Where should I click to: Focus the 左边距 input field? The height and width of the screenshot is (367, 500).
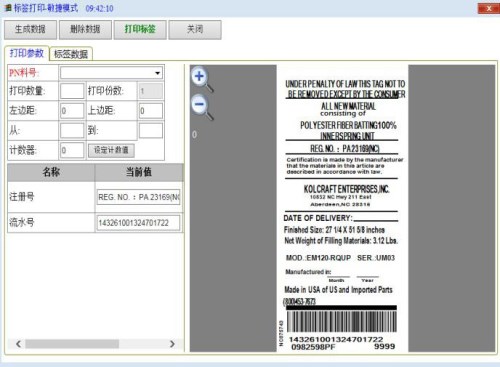[72, 111]
